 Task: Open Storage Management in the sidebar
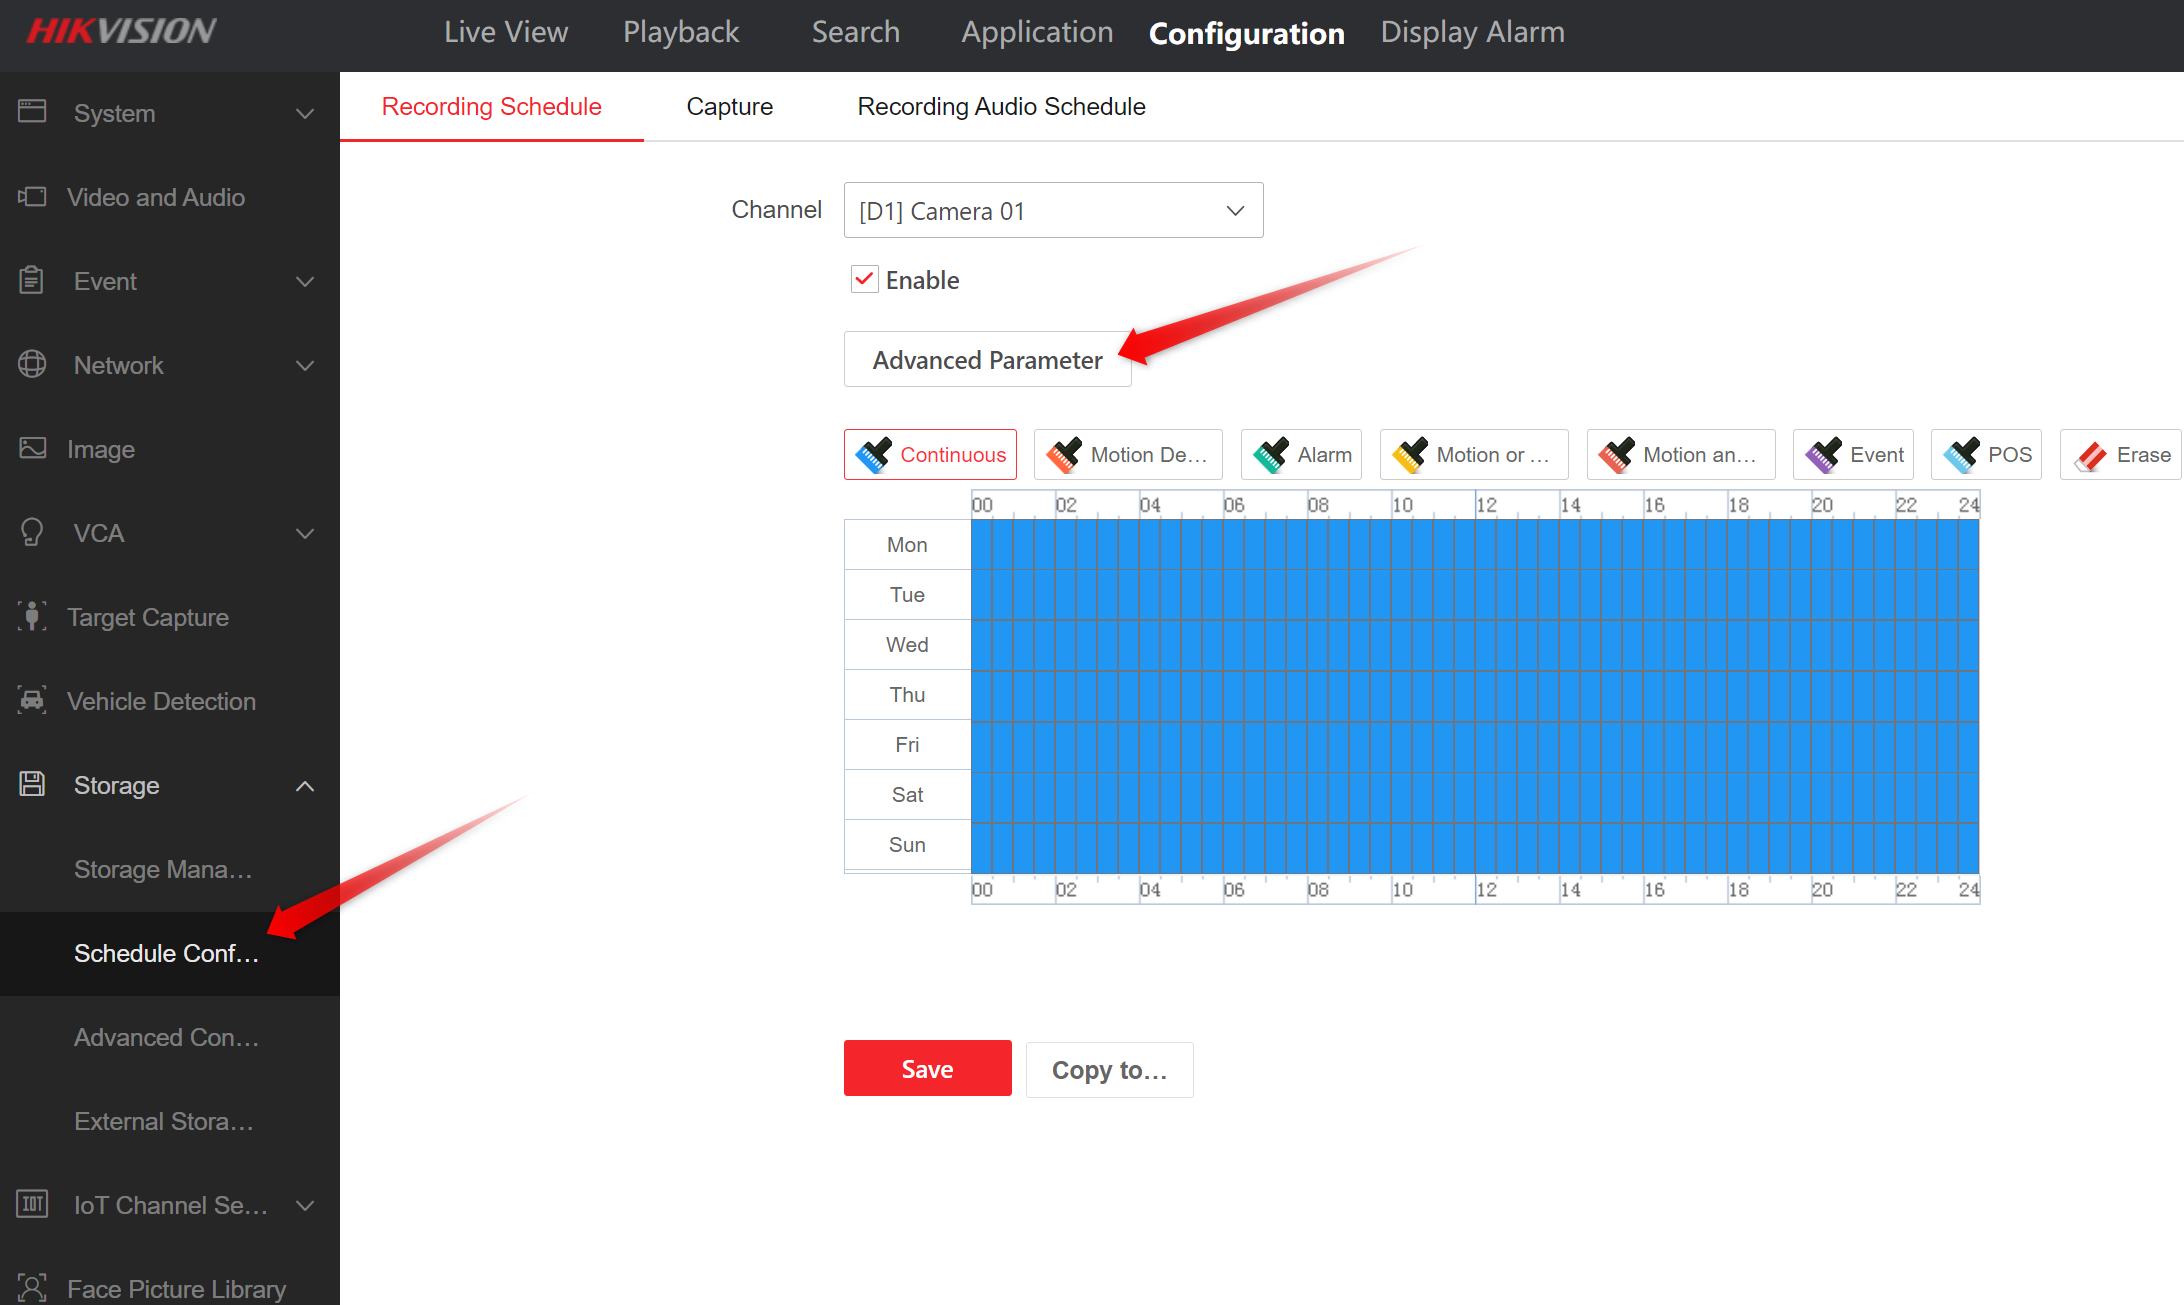click(170, 870)
